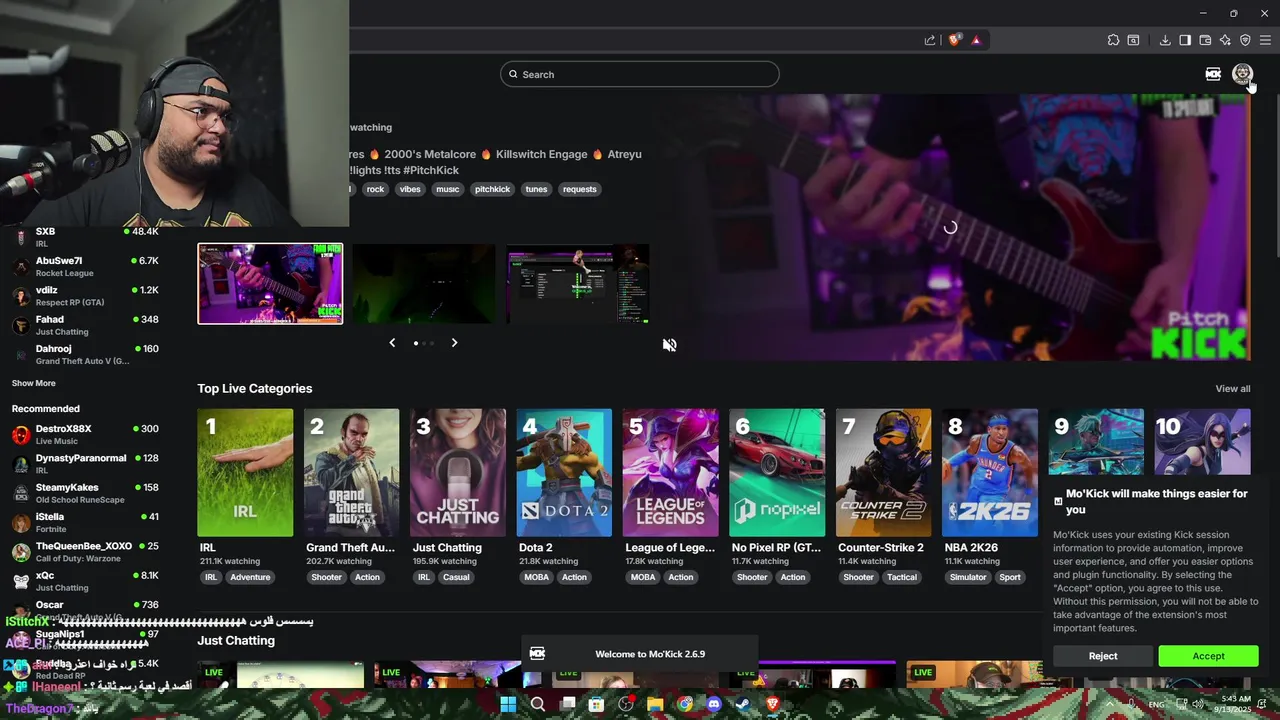Click the Brave Rewards triangle icon
1280x720 pixels.
click(976, 40)
